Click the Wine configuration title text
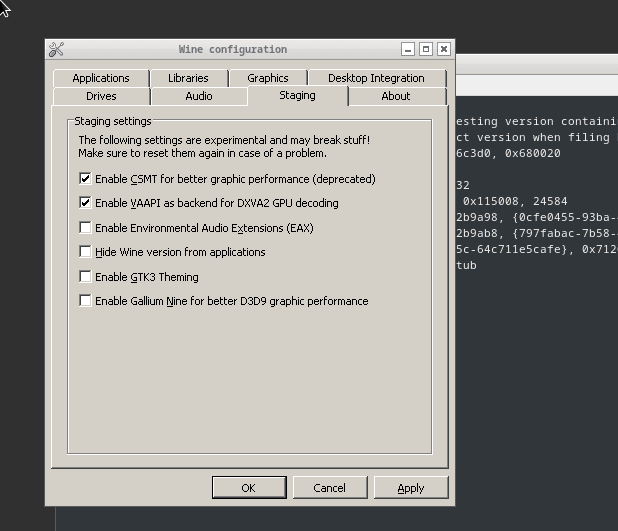The image size is (618, 531). (x=233, y=49)
